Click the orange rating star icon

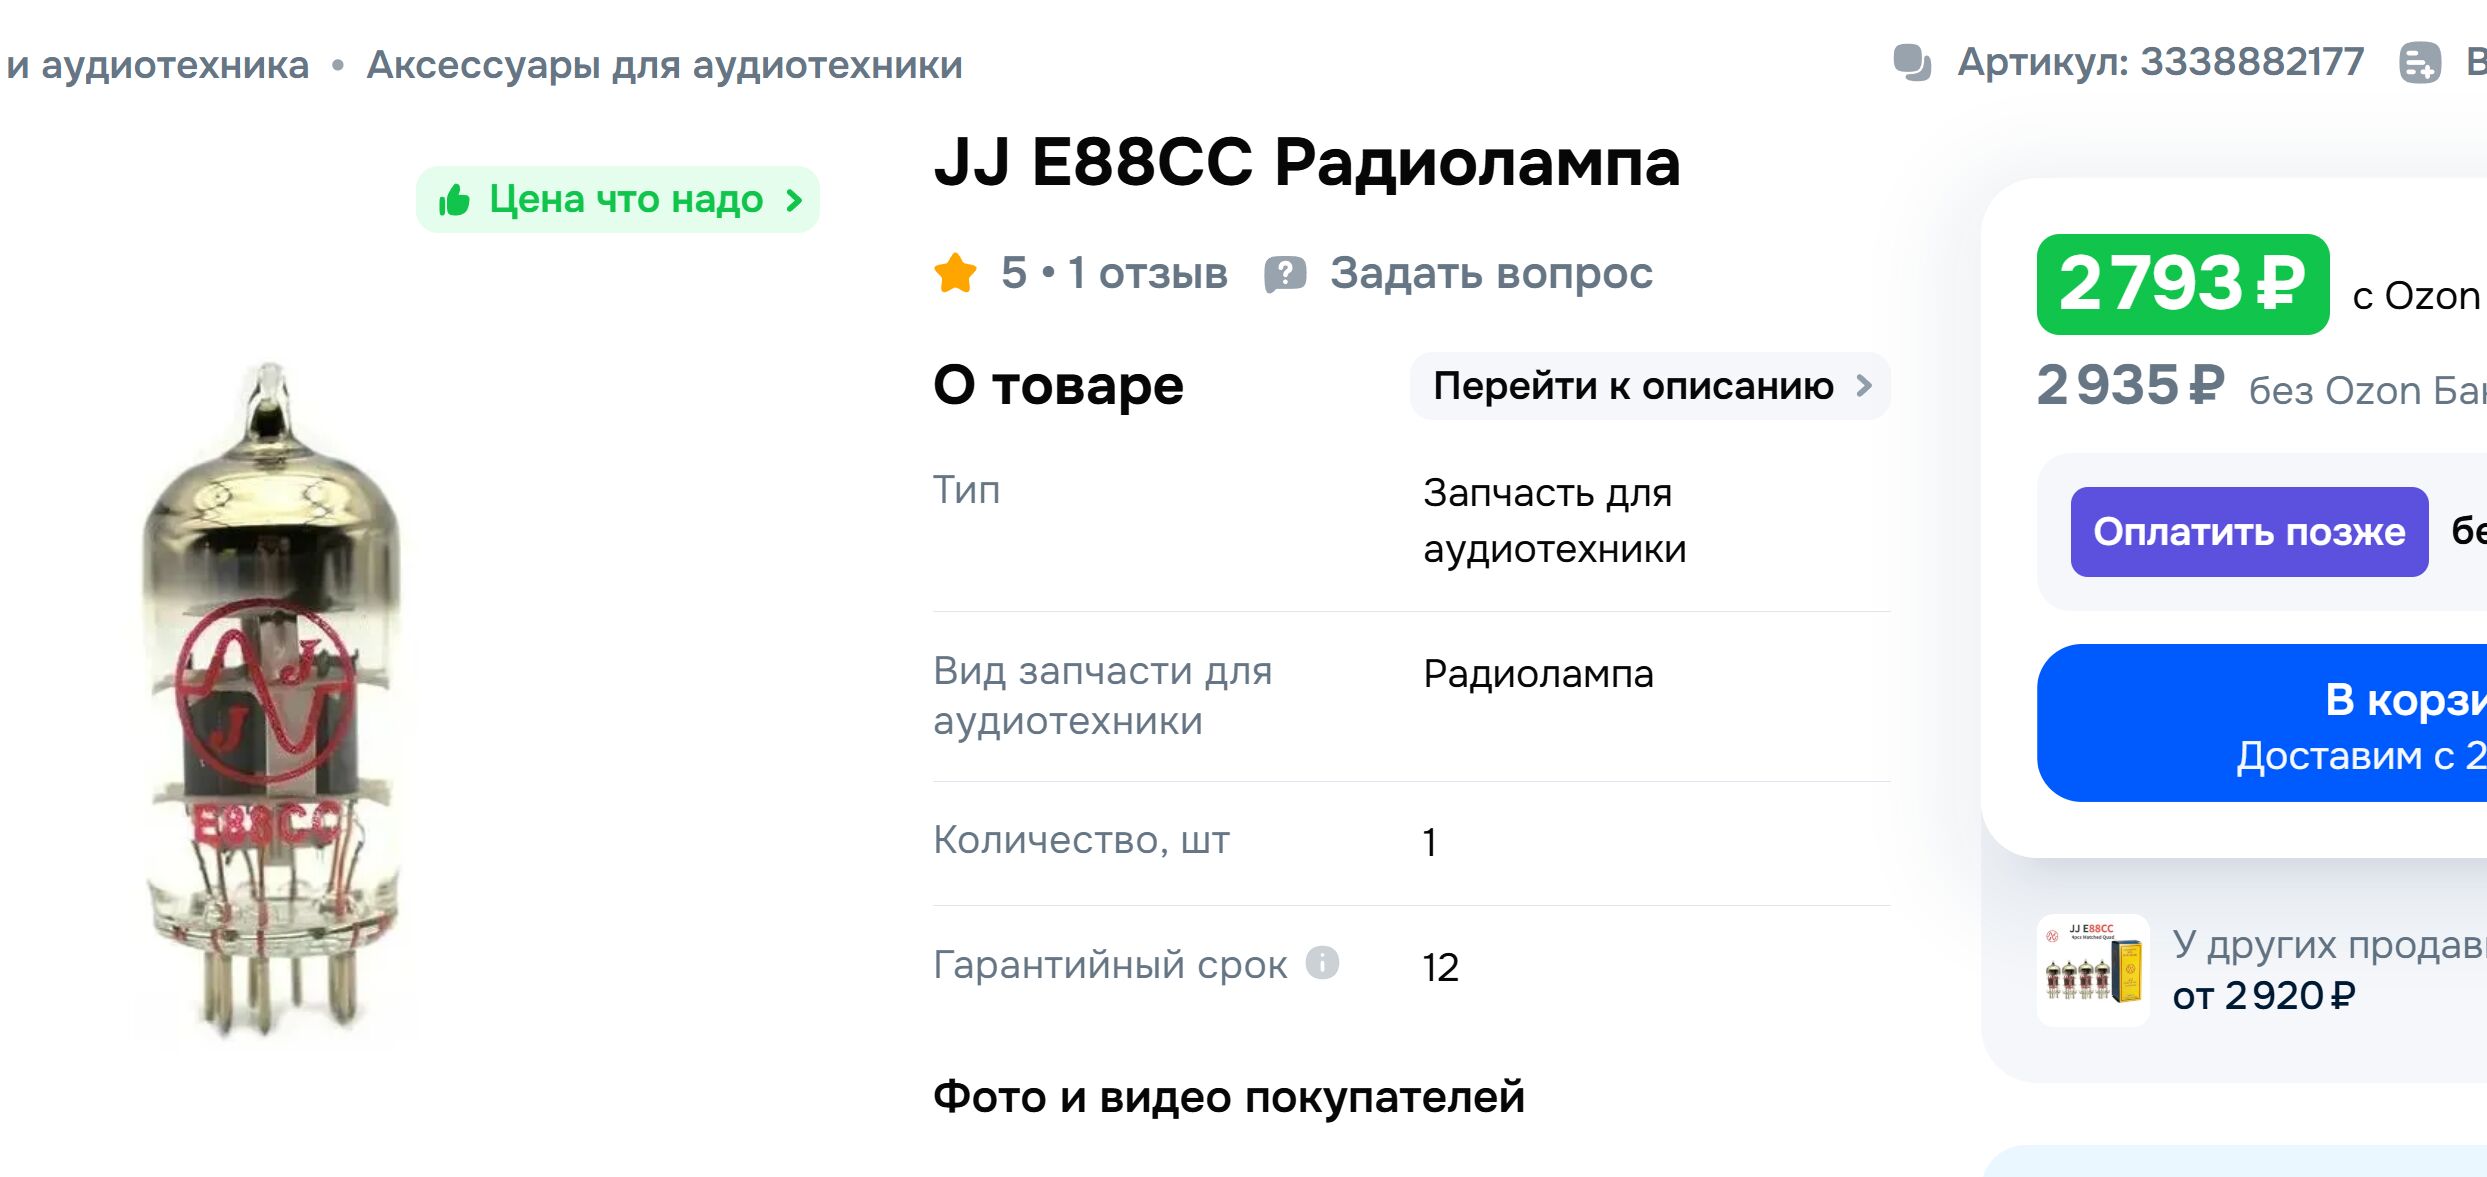[955, 273]
